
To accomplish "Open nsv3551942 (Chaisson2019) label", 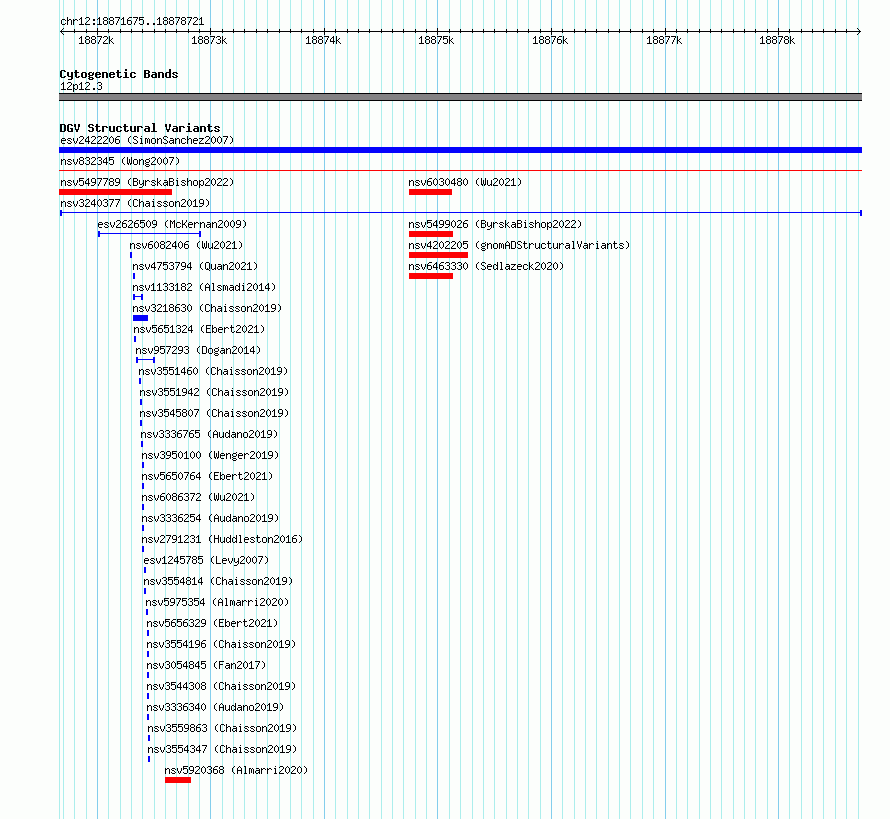I will [215, 392].
